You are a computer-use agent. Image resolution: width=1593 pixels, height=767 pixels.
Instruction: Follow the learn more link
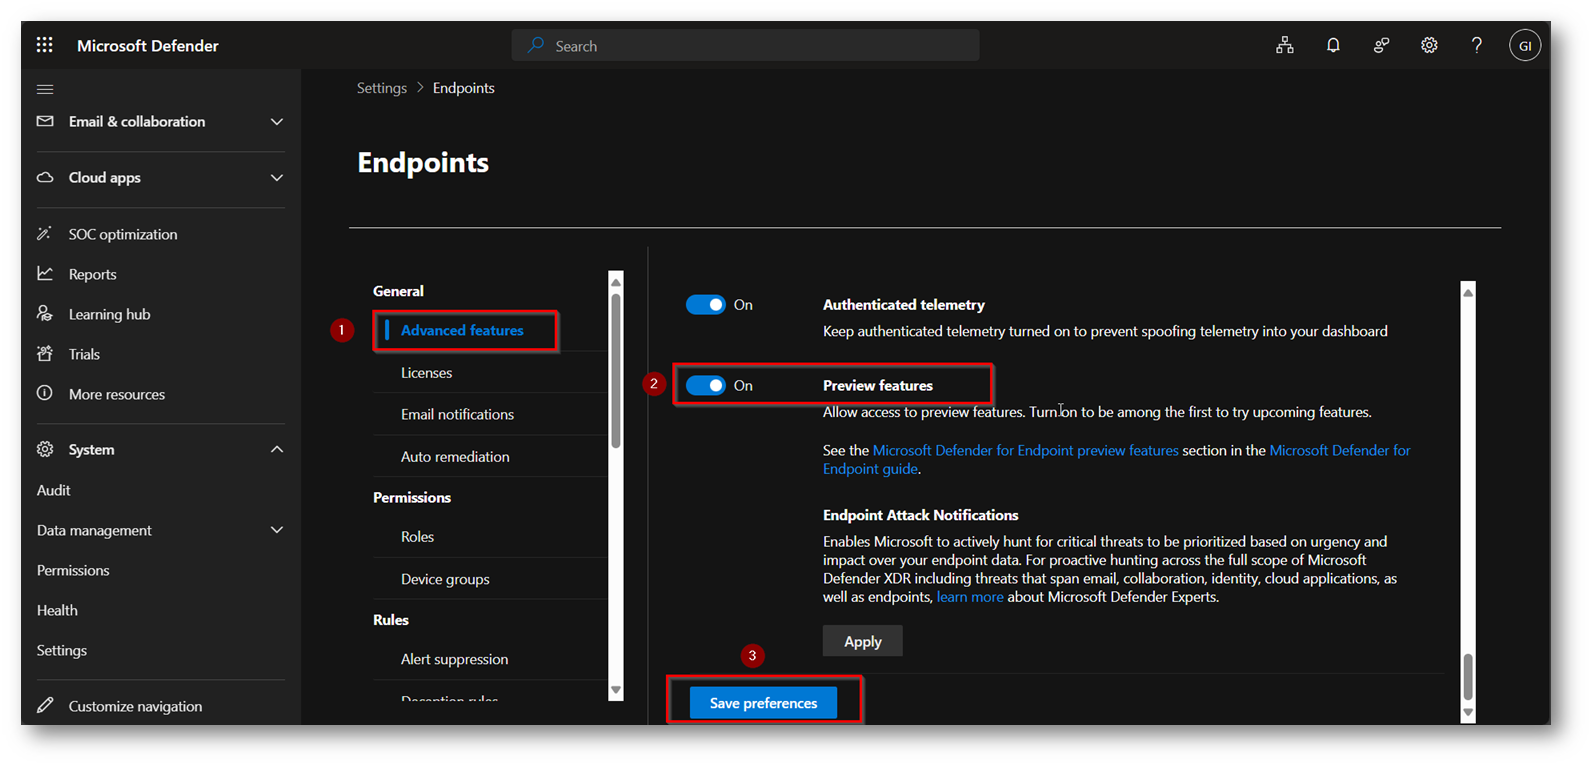(969, 597)
